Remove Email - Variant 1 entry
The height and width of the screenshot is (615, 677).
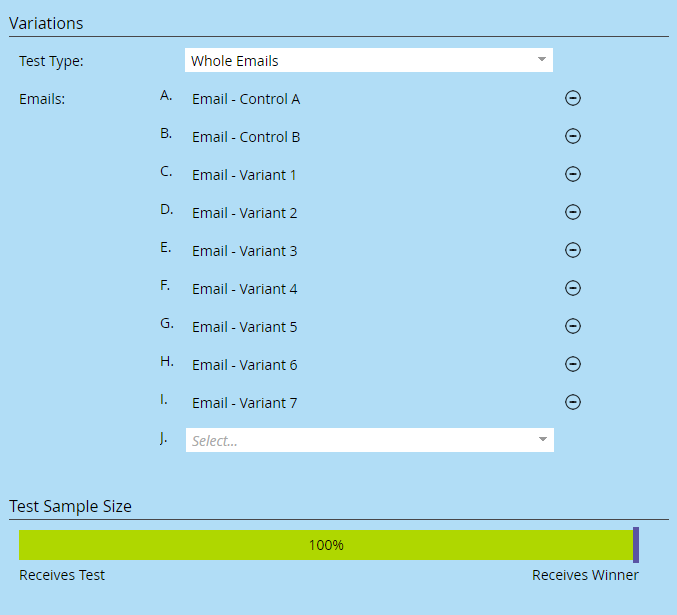[573, 174]
